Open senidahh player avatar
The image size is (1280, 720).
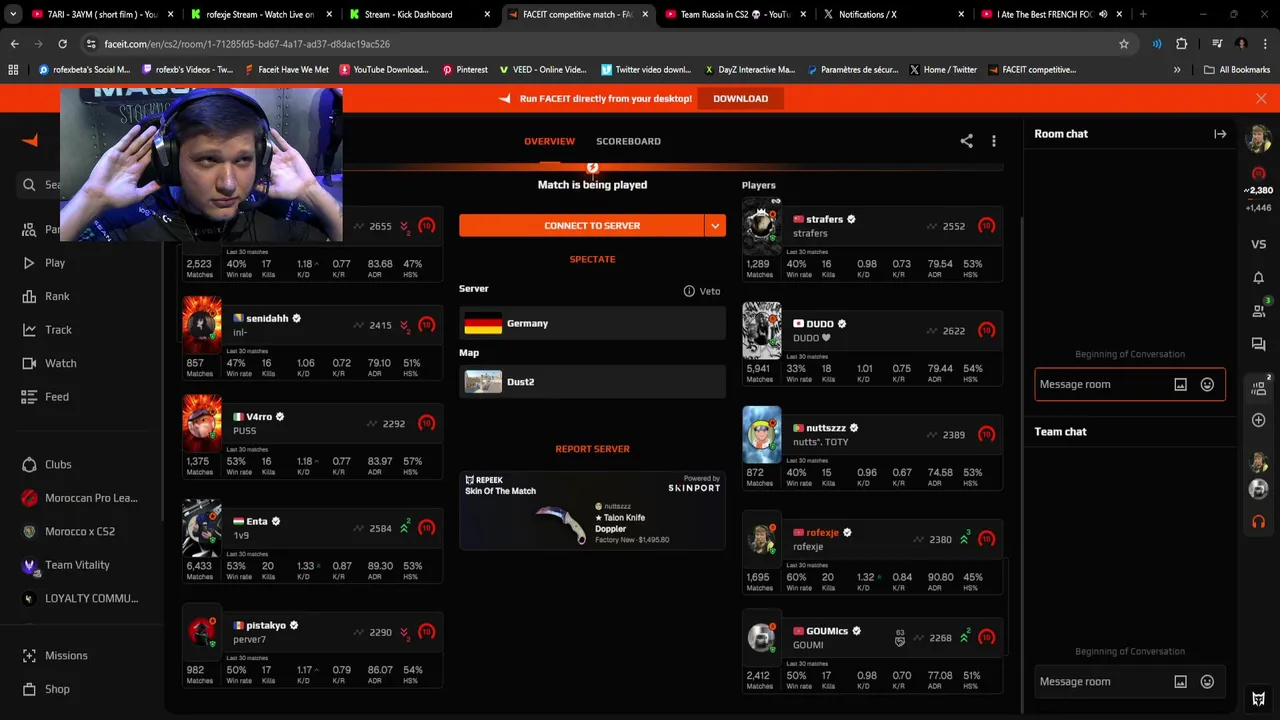[x=201, y=324]
